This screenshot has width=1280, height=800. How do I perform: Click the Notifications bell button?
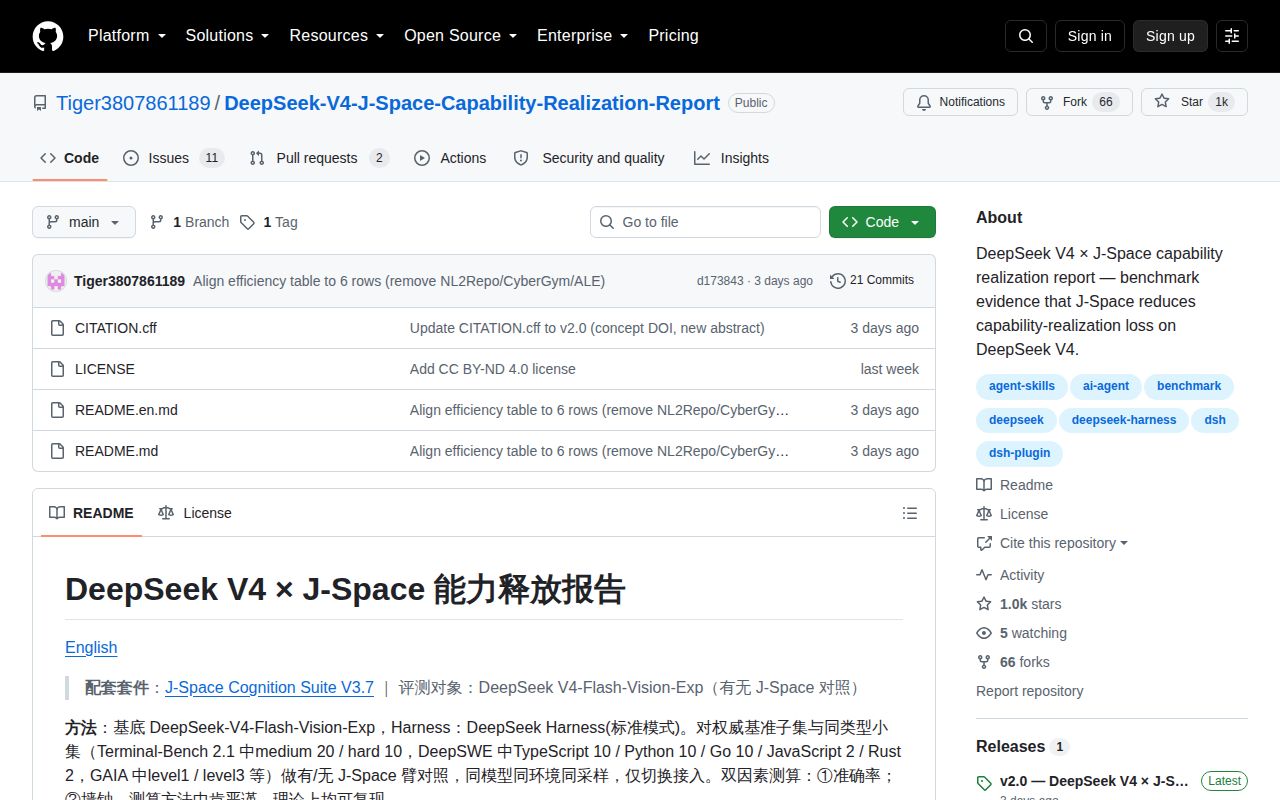tap(961, 102)
